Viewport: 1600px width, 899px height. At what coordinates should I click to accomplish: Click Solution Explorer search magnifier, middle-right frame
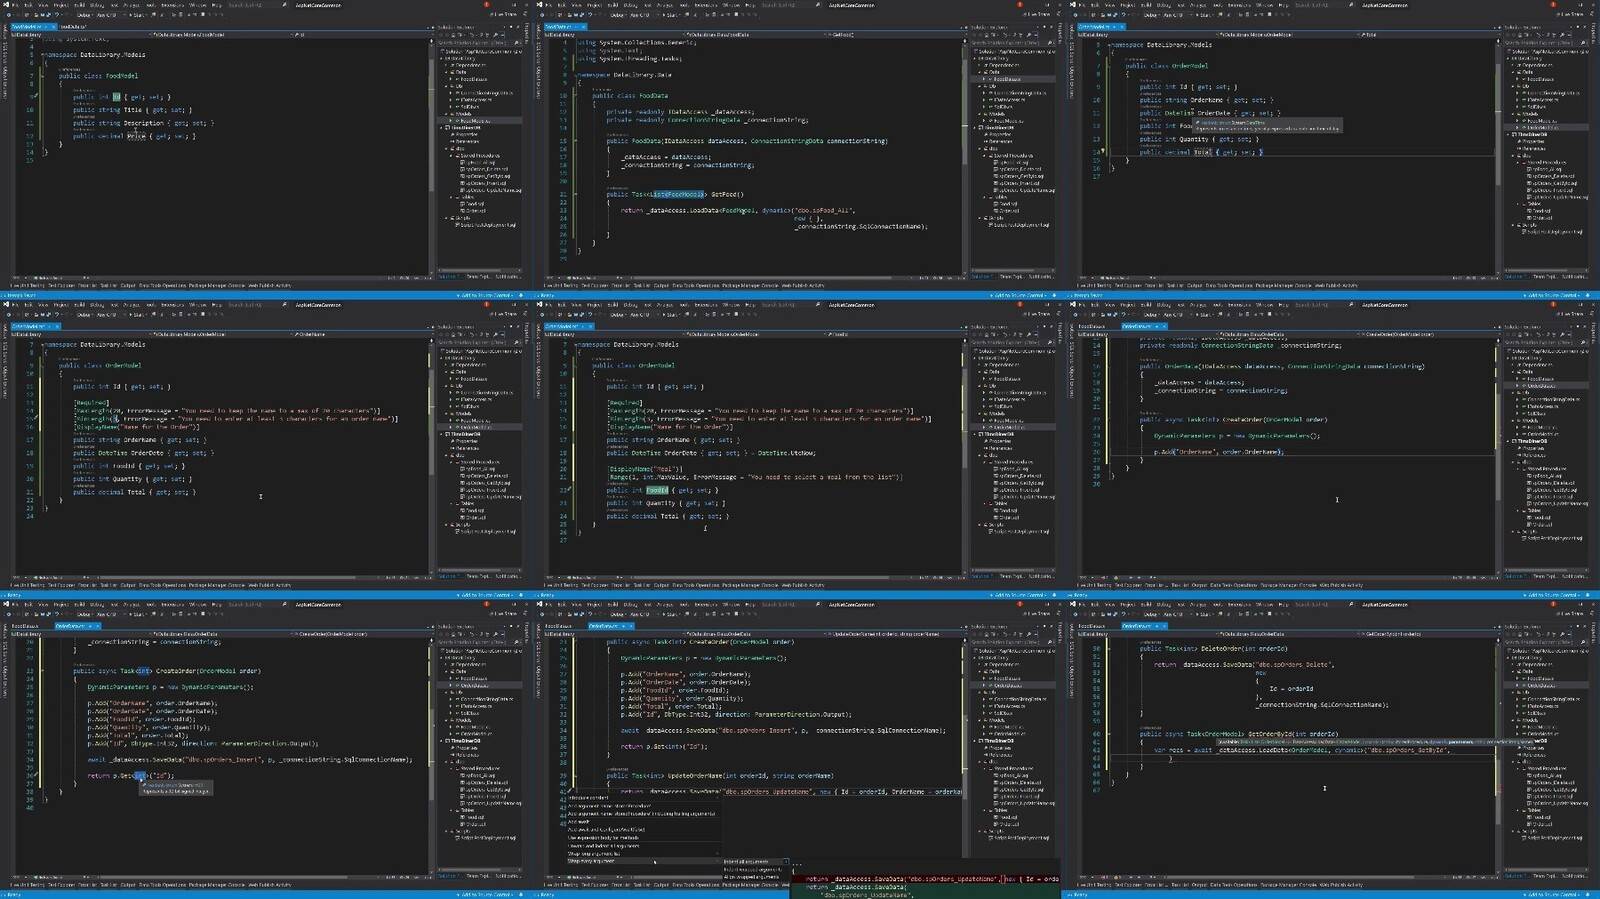click(1582, 342)
